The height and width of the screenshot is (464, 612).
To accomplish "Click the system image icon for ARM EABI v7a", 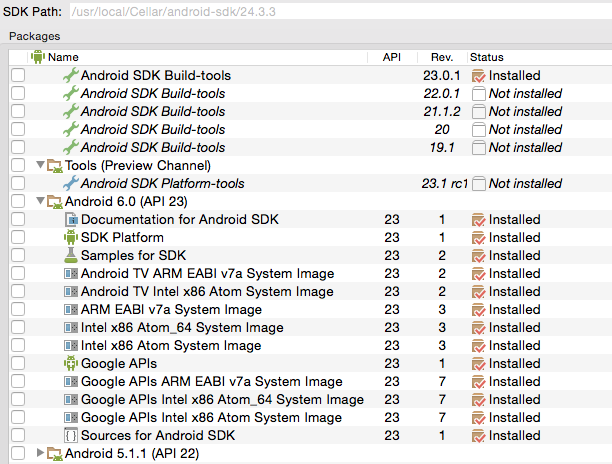I will pyautogui.click(x=71, y=309).
